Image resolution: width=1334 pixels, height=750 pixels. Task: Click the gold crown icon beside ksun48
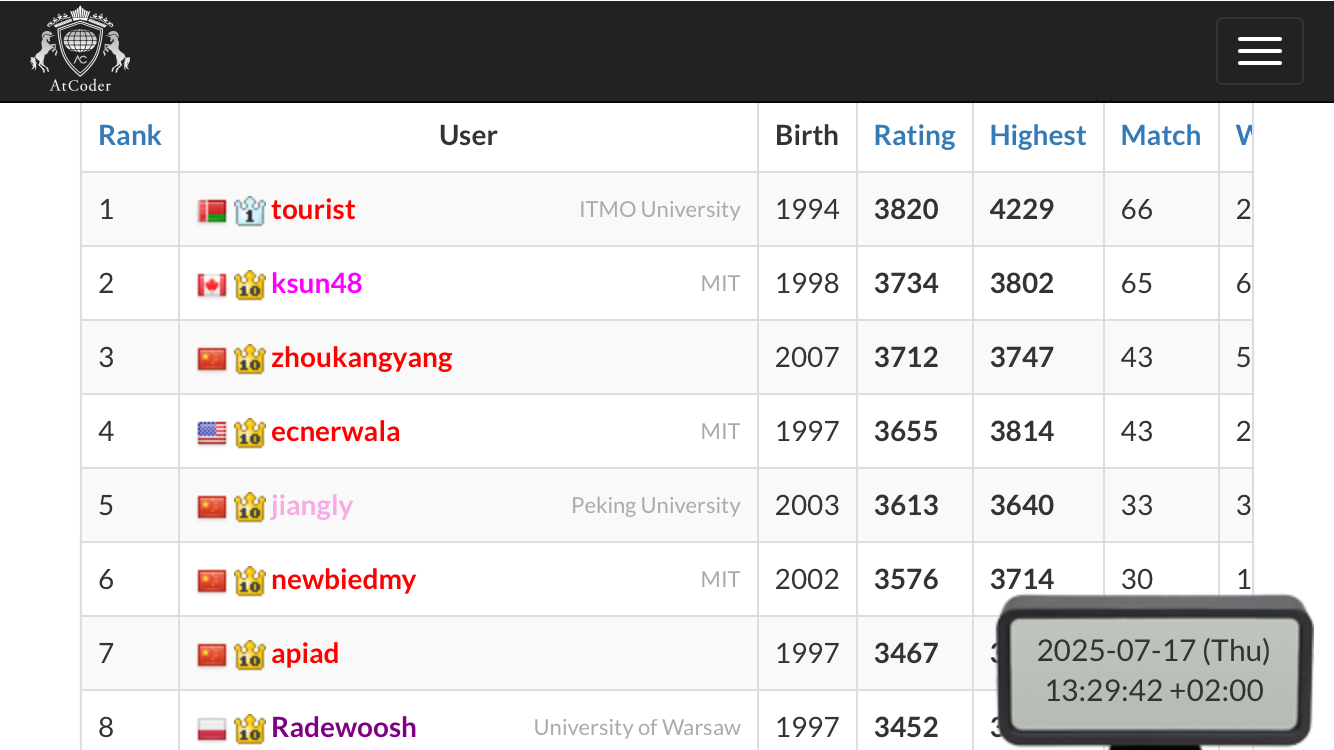[x=249, y=284]
